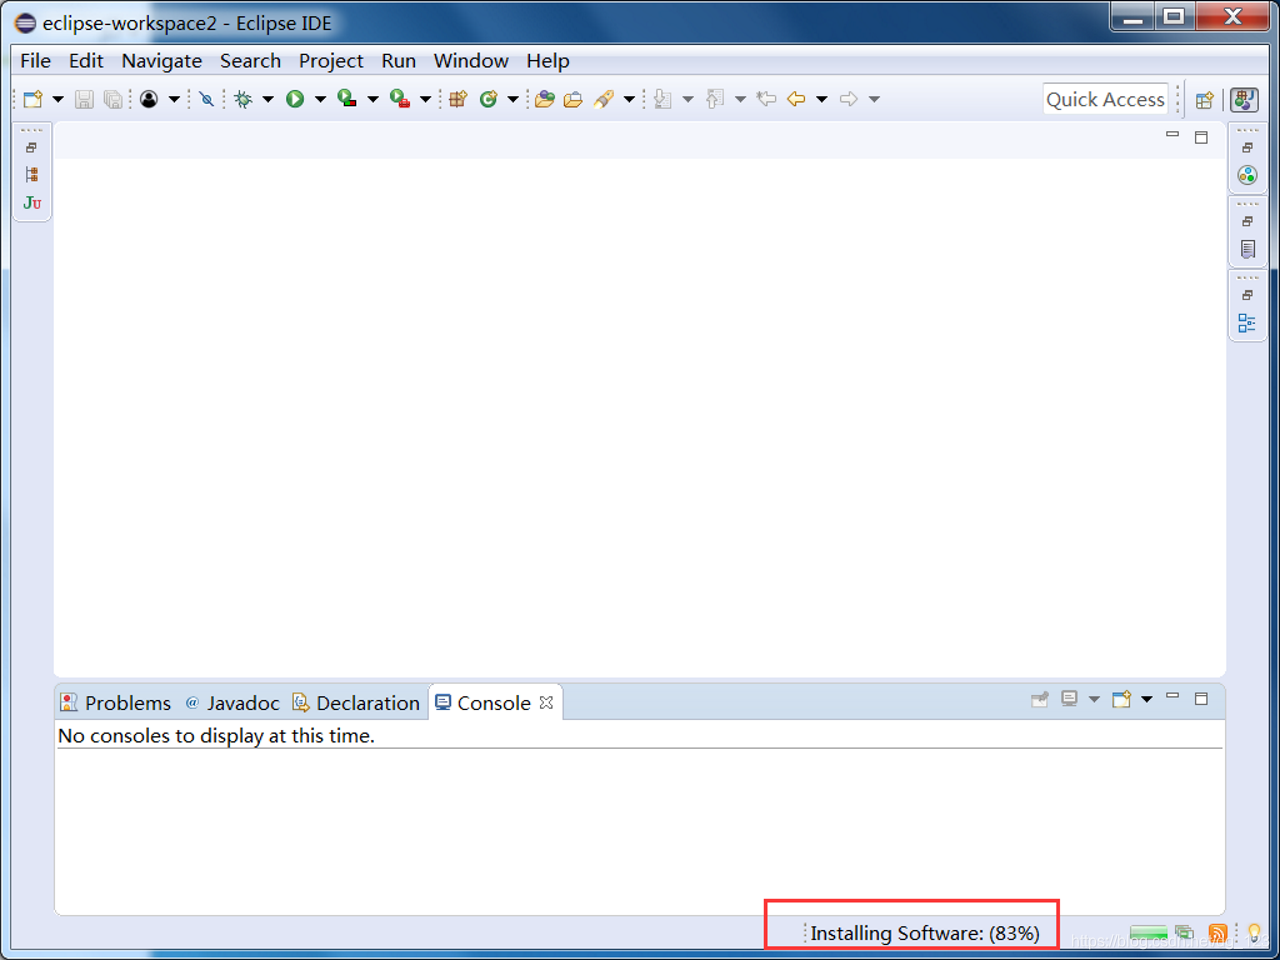Click the Debug bug icon
This screenshot has height=960, width=1280.
243,99
